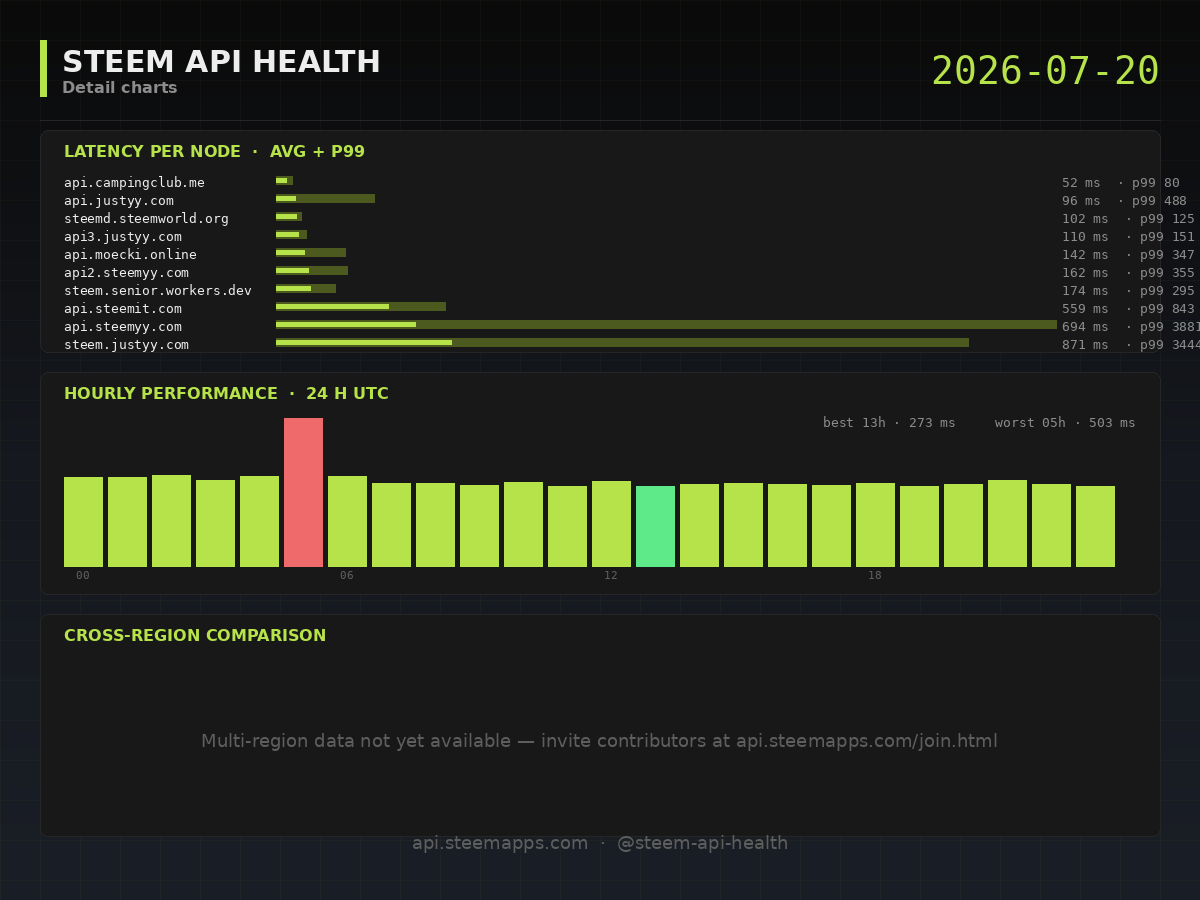Click the '110 ms · p99 151' value

coord(1129,237)
